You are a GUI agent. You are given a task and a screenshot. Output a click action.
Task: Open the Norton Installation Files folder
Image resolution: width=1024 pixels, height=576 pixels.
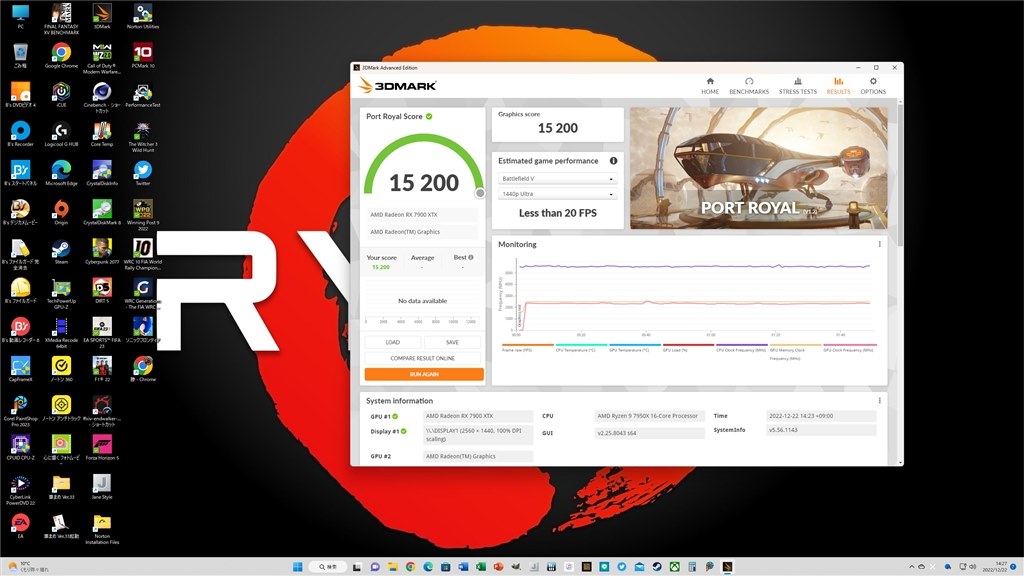tap(102, 529)
